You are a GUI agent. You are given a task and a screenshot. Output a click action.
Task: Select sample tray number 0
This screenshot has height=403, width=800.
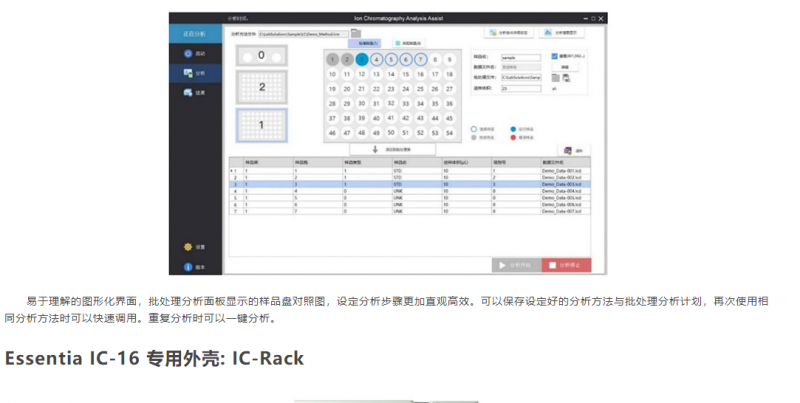[x=261, y=56]
